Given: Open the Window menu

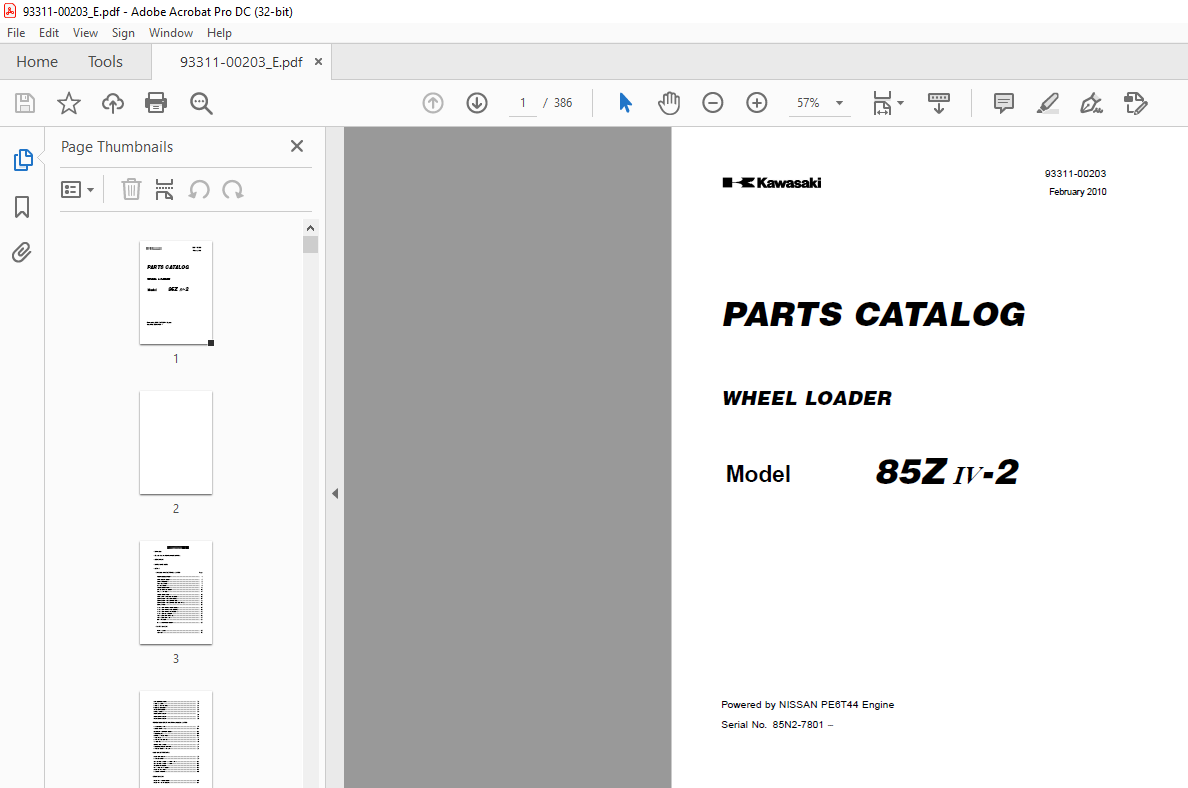Looking at the screenshot, I should tap(170, 33).
